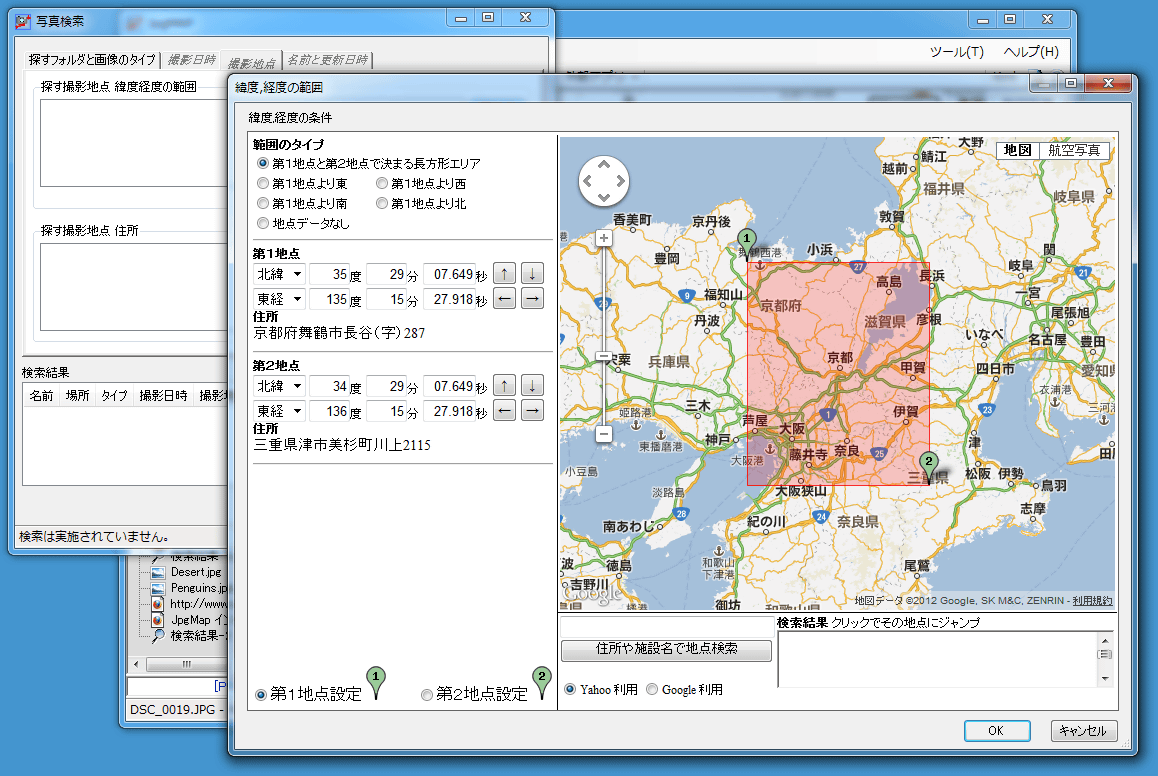Select 第2地点設定 radio button

point(426,695)
